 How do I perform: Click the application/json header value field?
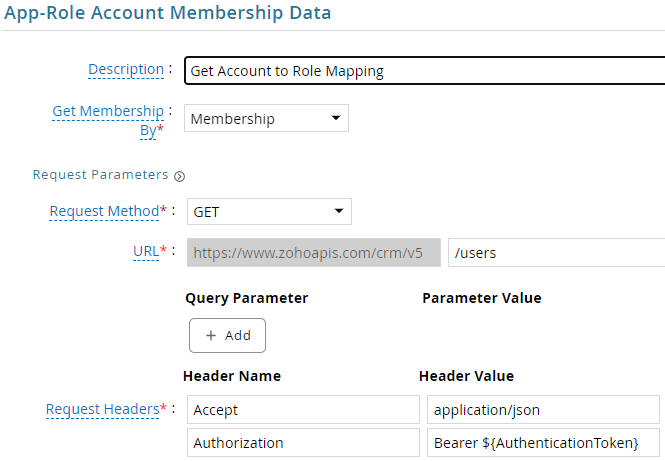coord(543,410)
